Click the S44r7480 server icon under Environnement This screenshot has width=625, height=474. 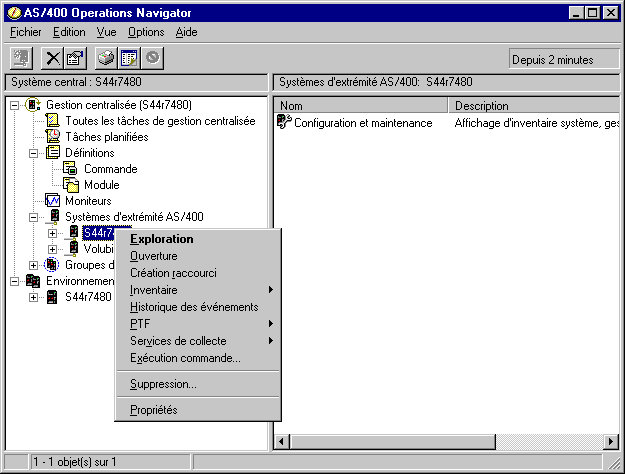point(52,297)
